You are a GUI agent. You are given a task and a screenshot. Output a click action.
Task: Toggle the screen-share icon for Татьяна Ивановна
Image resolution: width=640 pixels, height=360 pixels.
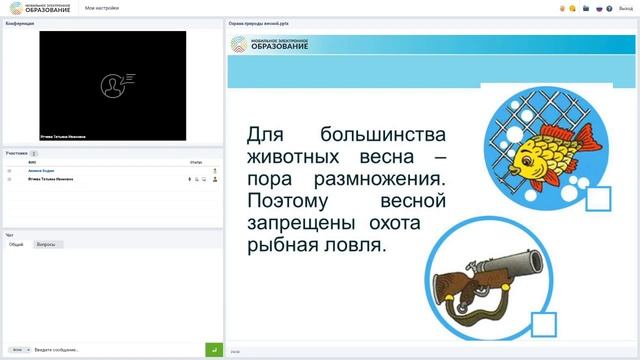204,179
